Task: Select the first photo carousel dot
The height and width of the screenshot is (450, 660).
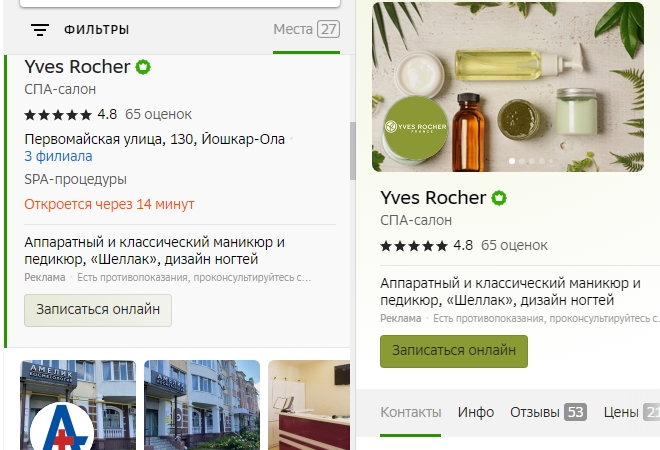Action: pos(512,161)
